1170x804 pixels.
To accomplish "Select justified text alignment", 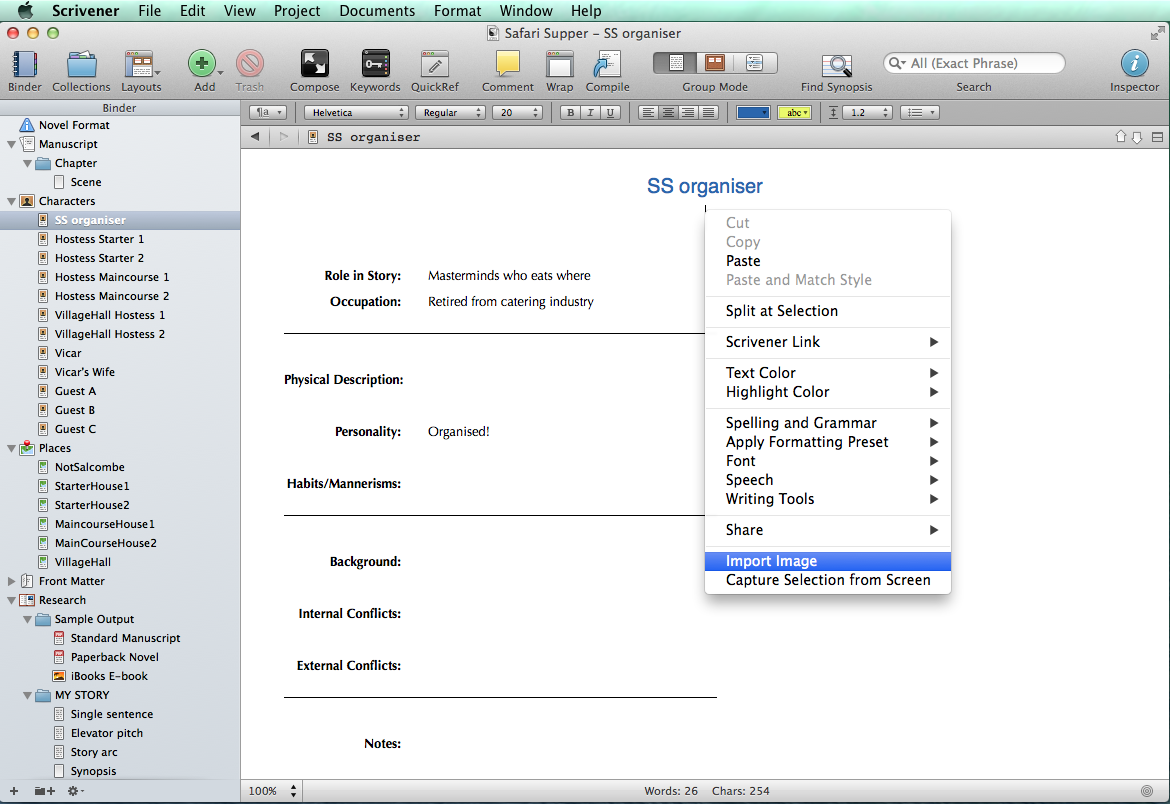I will coord(709,113).
